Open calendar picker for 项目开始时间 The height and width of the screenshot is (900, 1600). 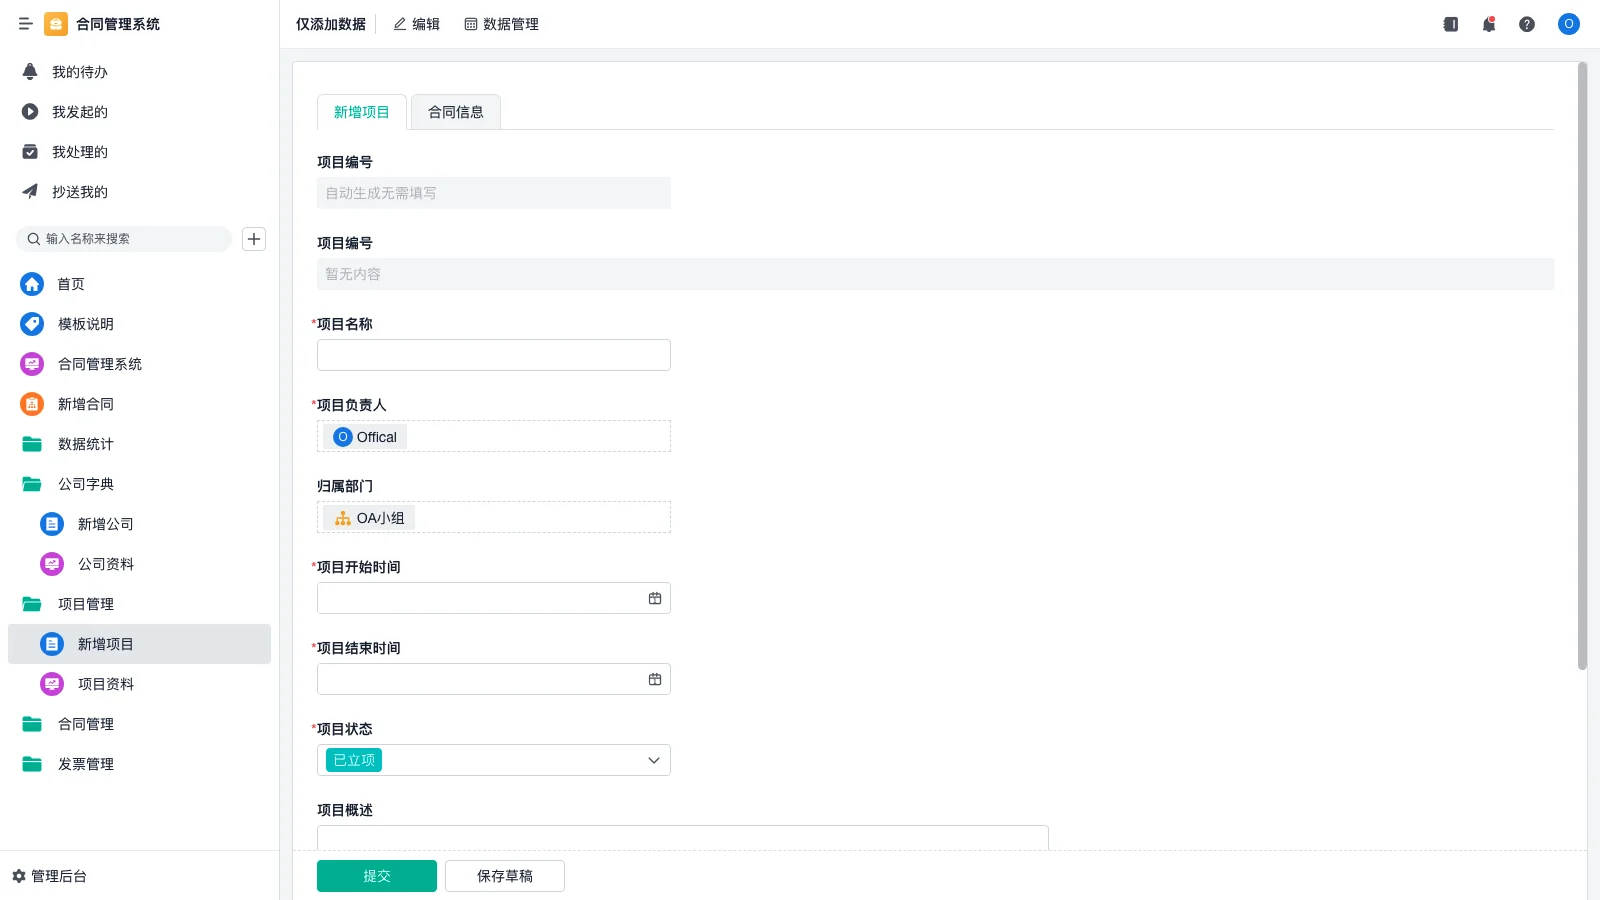[x=655, y=598]
